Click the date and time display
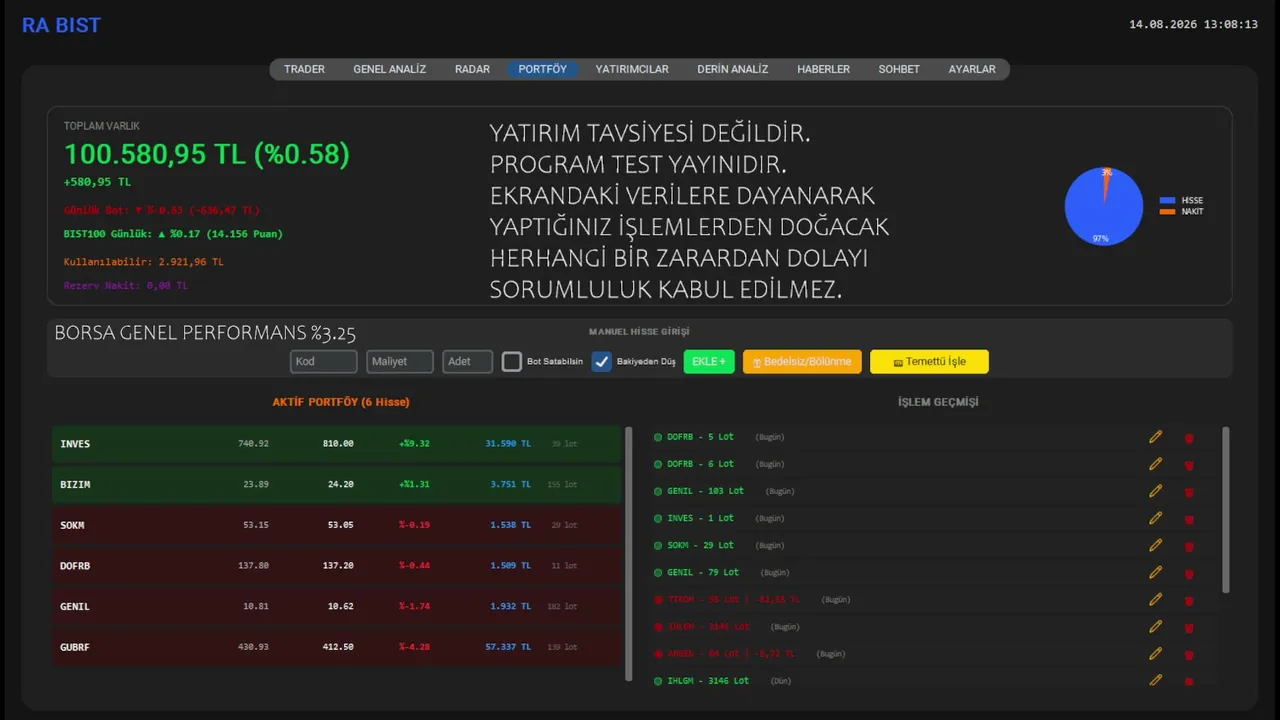Image resolution: width=1280 pixels, height=720 pixels. click(1193, 24)
